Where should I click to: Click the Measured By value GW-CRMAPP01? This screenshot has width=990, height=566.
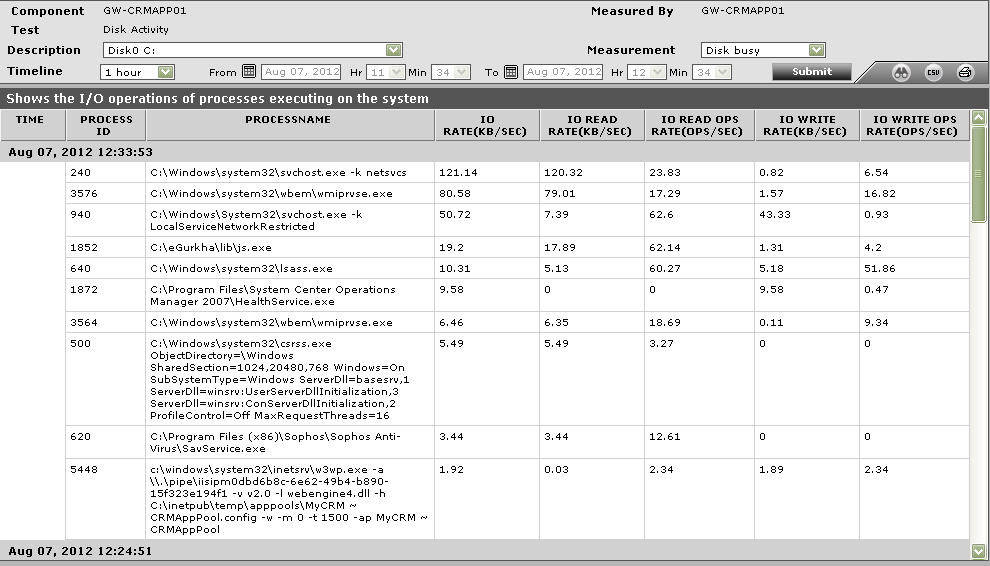(742, 11)
